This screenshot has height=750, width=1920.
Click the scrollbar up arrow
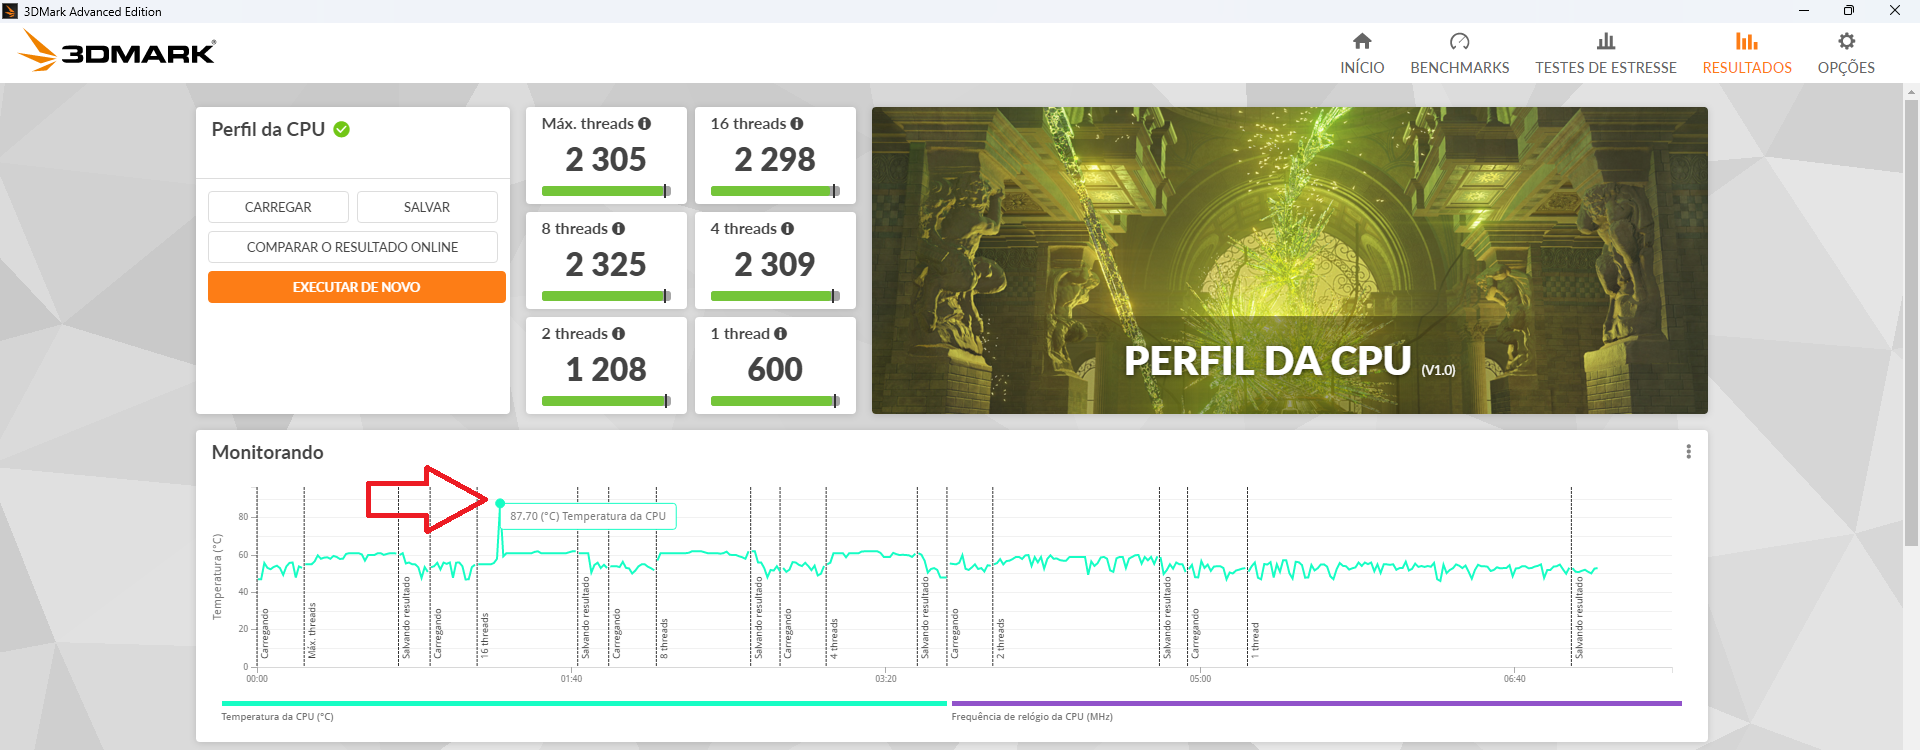click(1911, 92)
